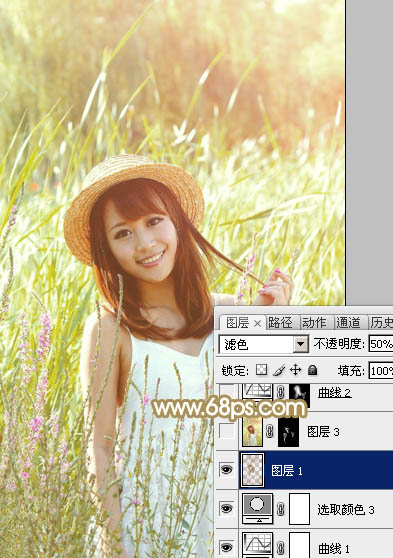Click the chain link icon on 图层 3
The width and height of the screenshot is (393, 558).
click(x=269, y=432)
